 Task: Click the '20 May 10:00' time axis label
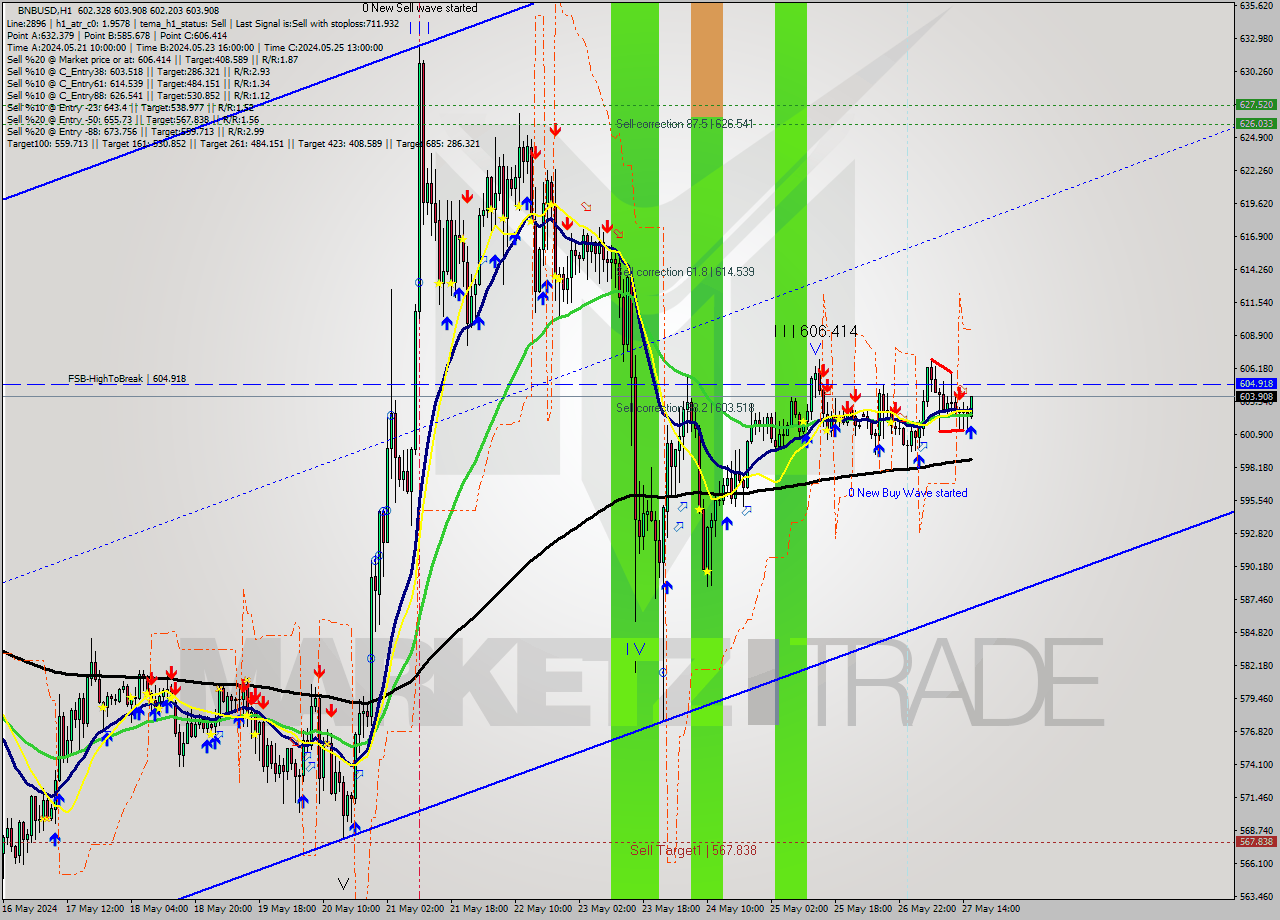coord(352,909)
